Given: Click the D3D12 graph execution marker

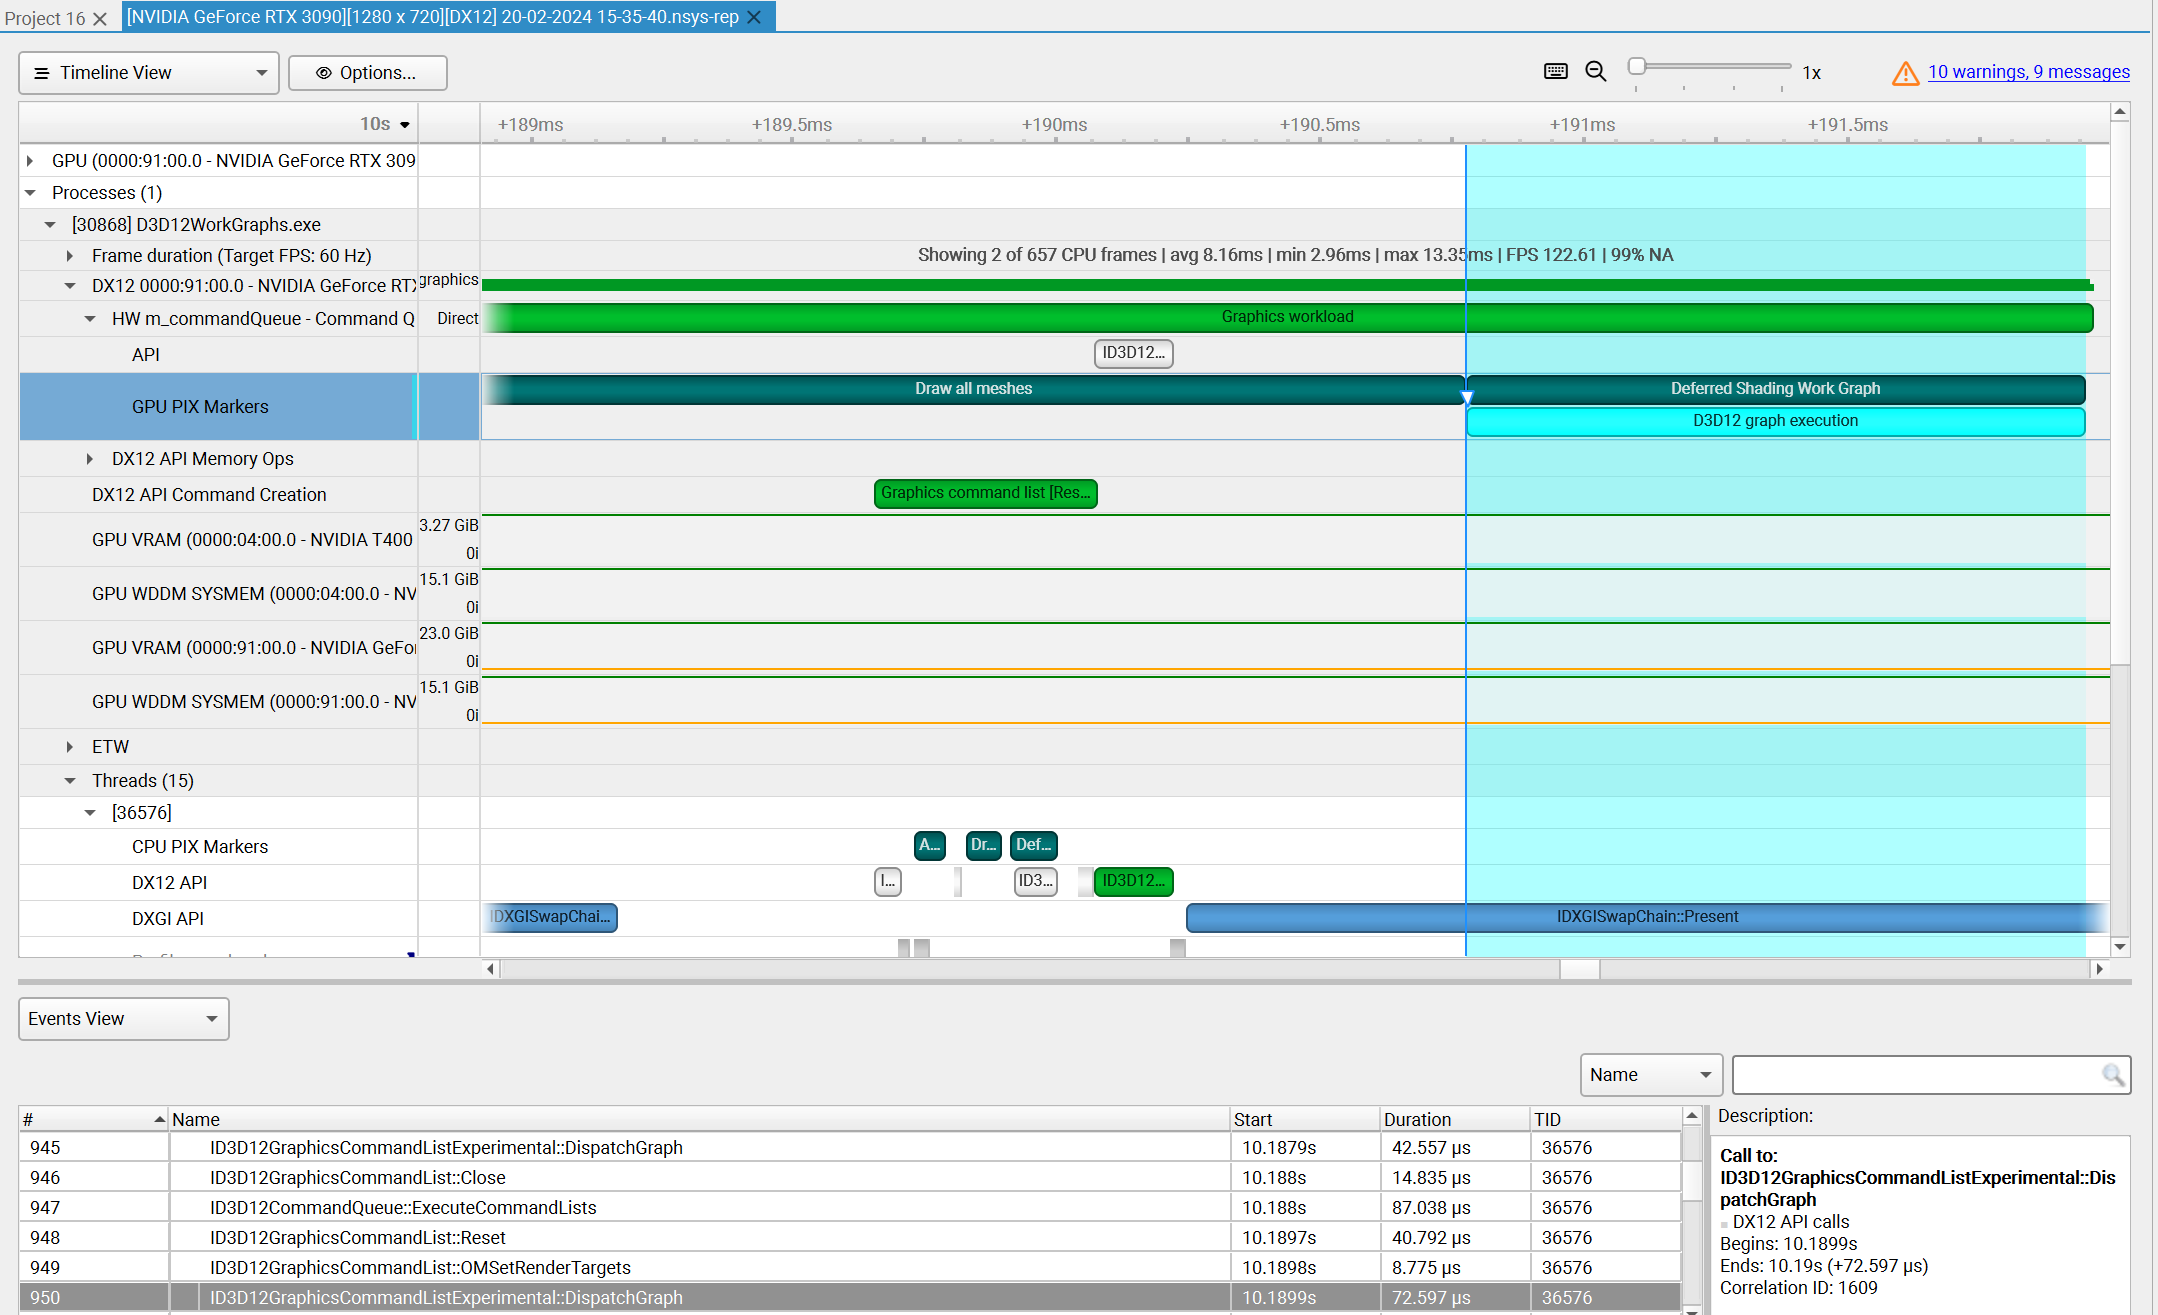Looking at the screenshot, I should 1775,421.
